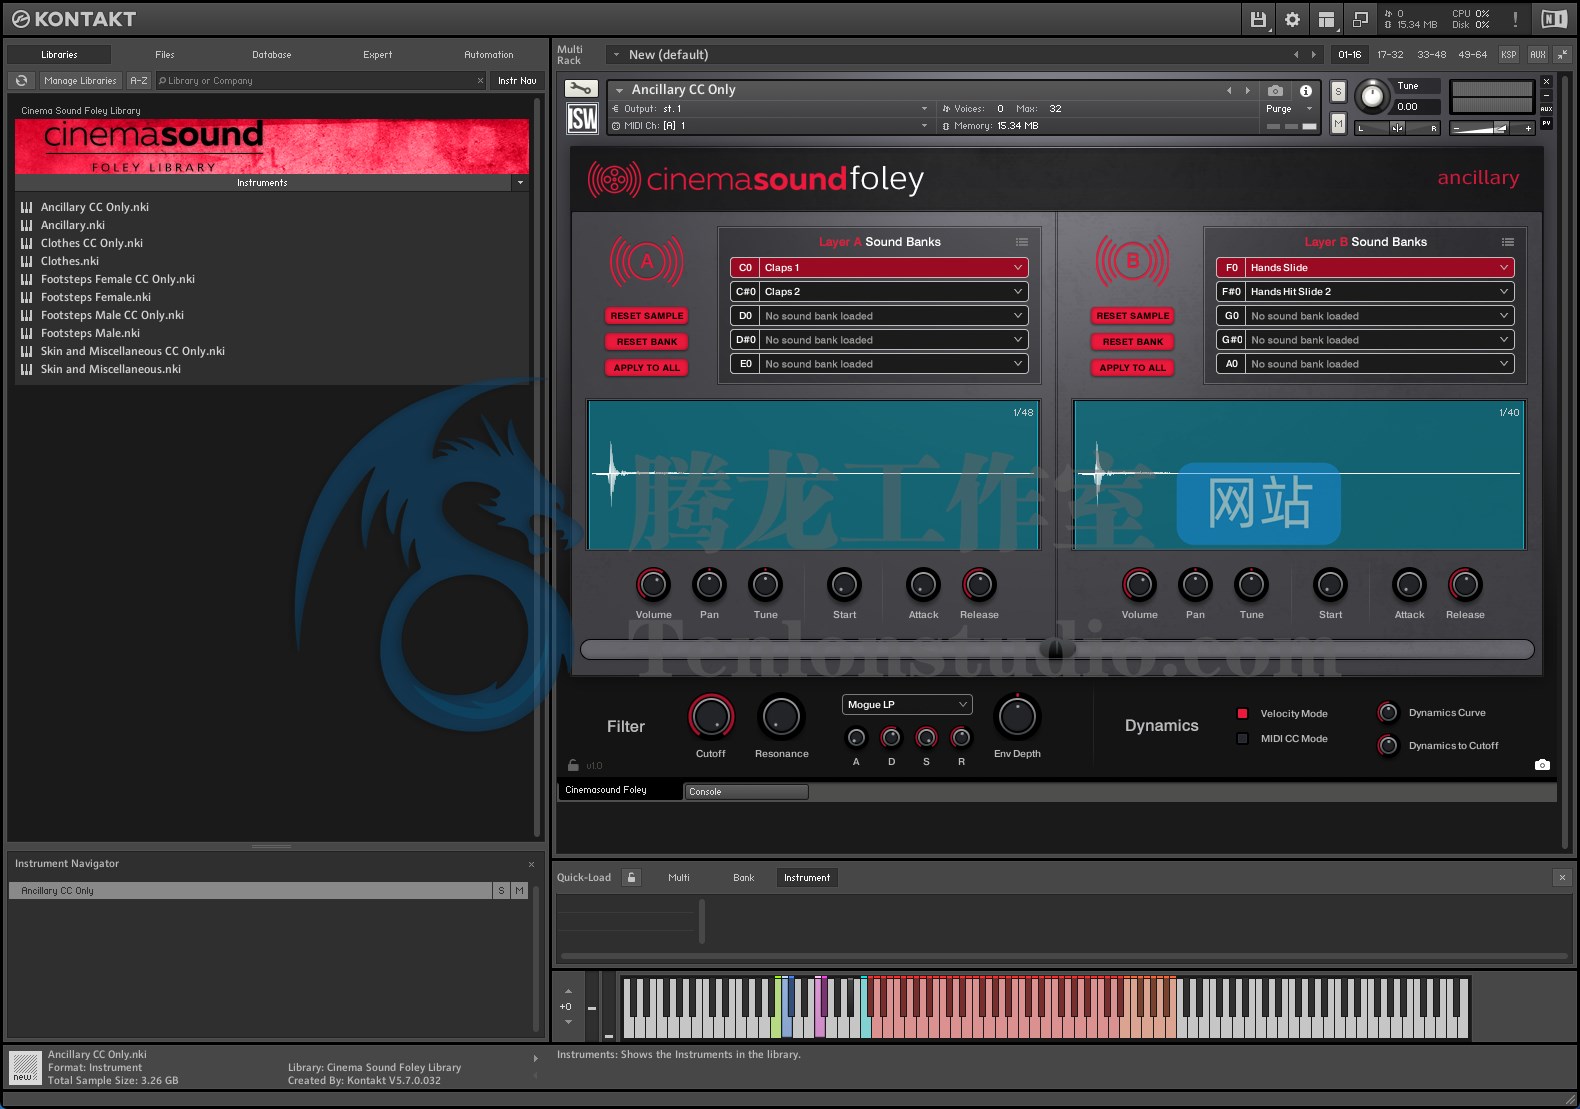Screen dimensions: 1580x1109
Task: Open the Automation tab
Action: click(x=488, y=55)
